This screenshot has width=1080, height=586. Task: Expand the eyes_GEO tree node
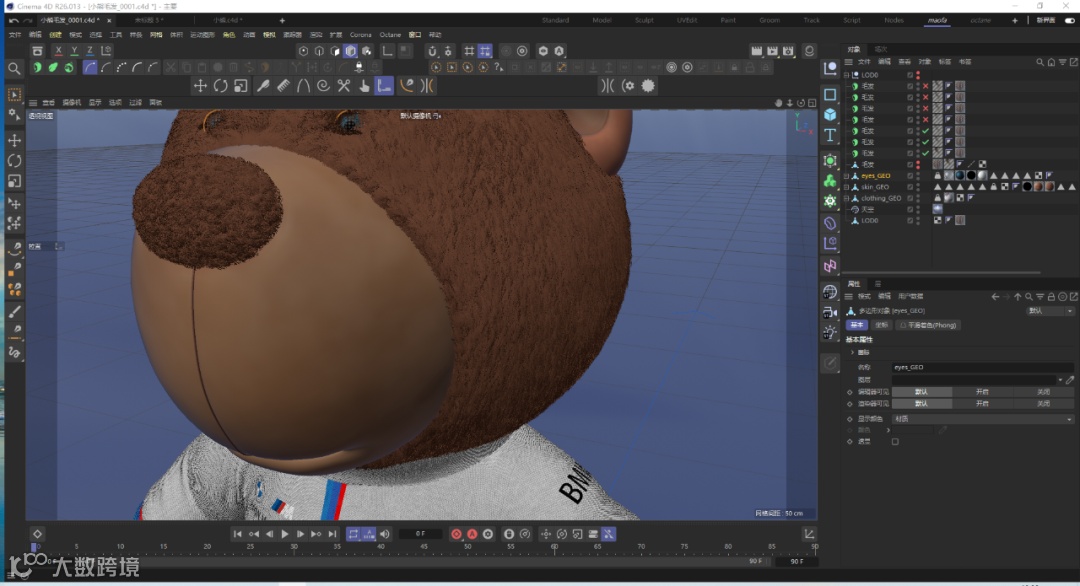847,176
